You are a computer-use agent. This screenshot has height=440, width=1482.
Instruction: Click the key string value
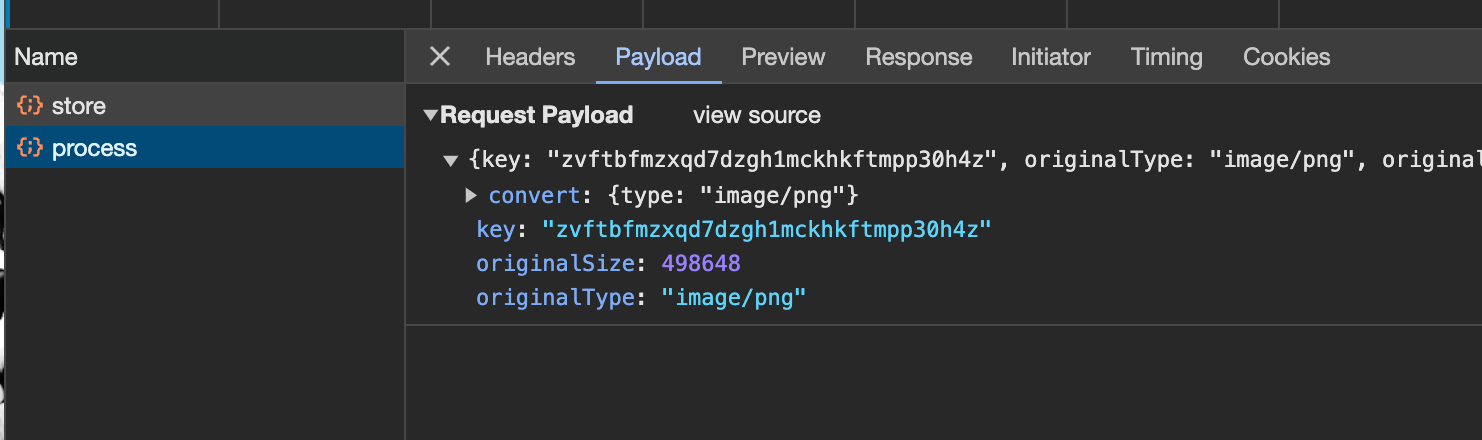766,229
